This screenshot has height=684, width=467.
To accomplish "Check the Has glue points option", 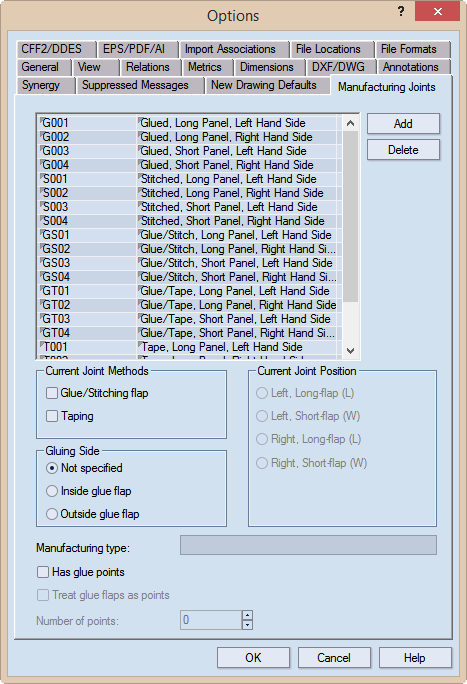I will [43, 572].
